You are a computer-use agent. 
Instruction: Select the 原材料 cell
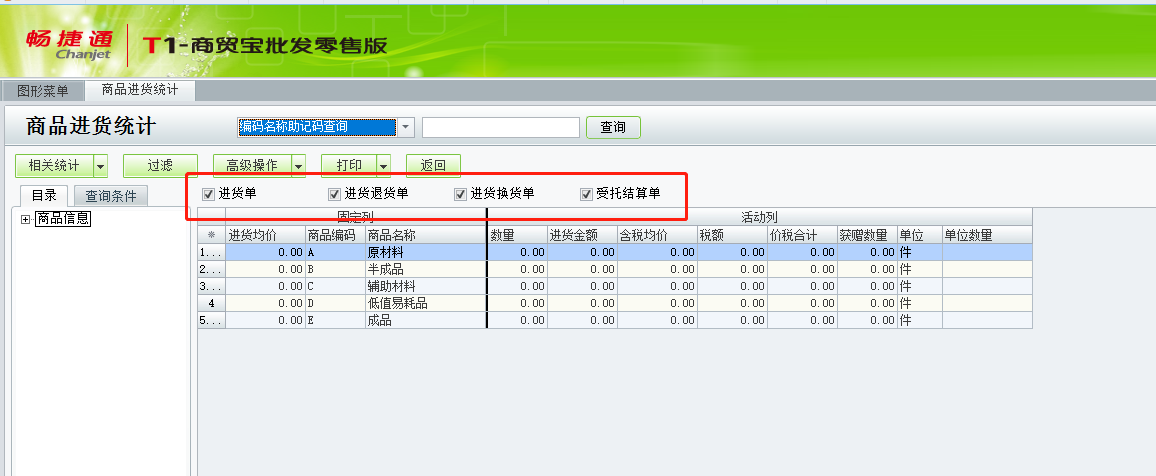425,252
